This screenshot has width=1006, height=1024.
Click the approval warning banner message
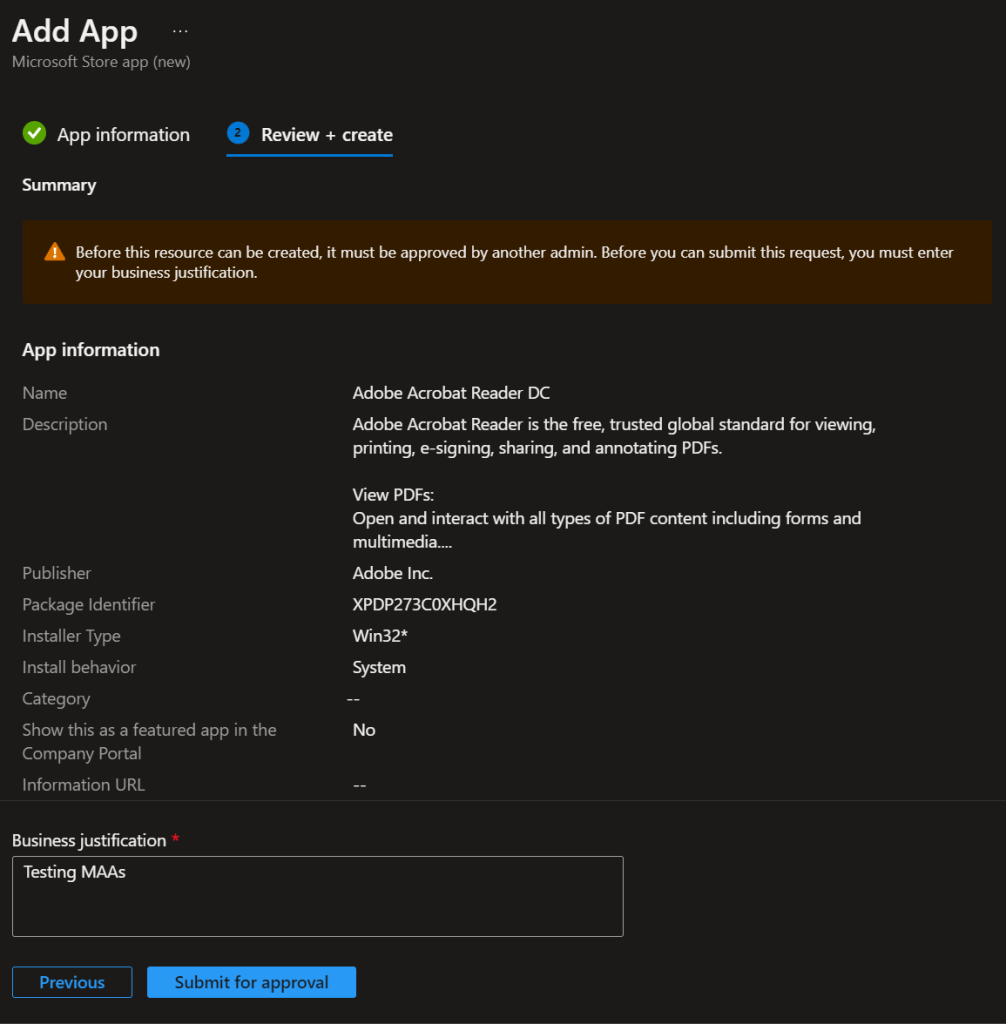point(514,262)
